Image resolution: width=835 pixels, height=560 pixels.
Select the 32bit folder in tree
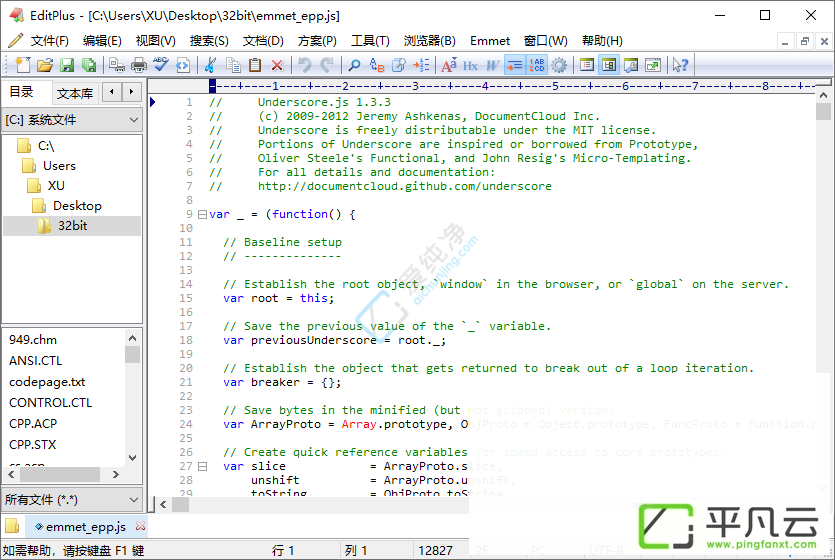[72, 226]
